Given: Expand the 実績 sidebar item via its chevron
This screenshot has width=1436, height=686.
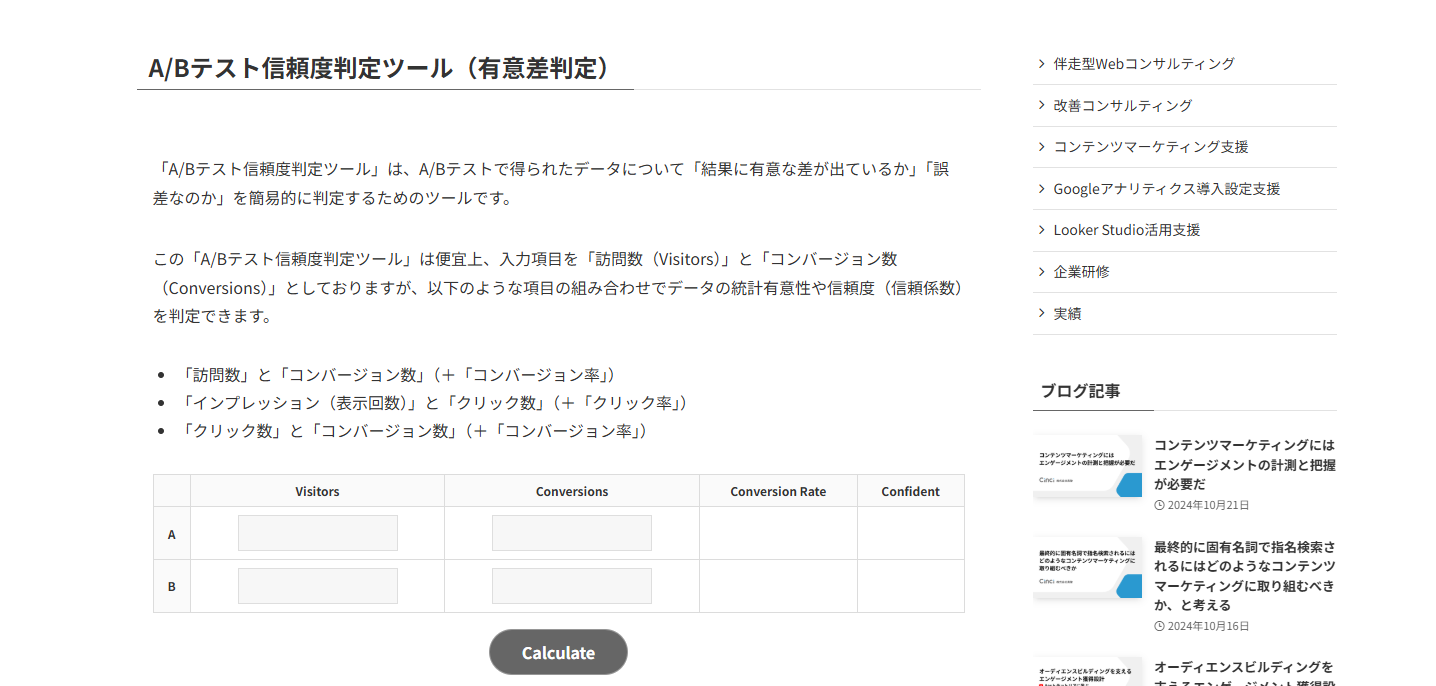Looking at the screenshot, I should pos(1041,312).
